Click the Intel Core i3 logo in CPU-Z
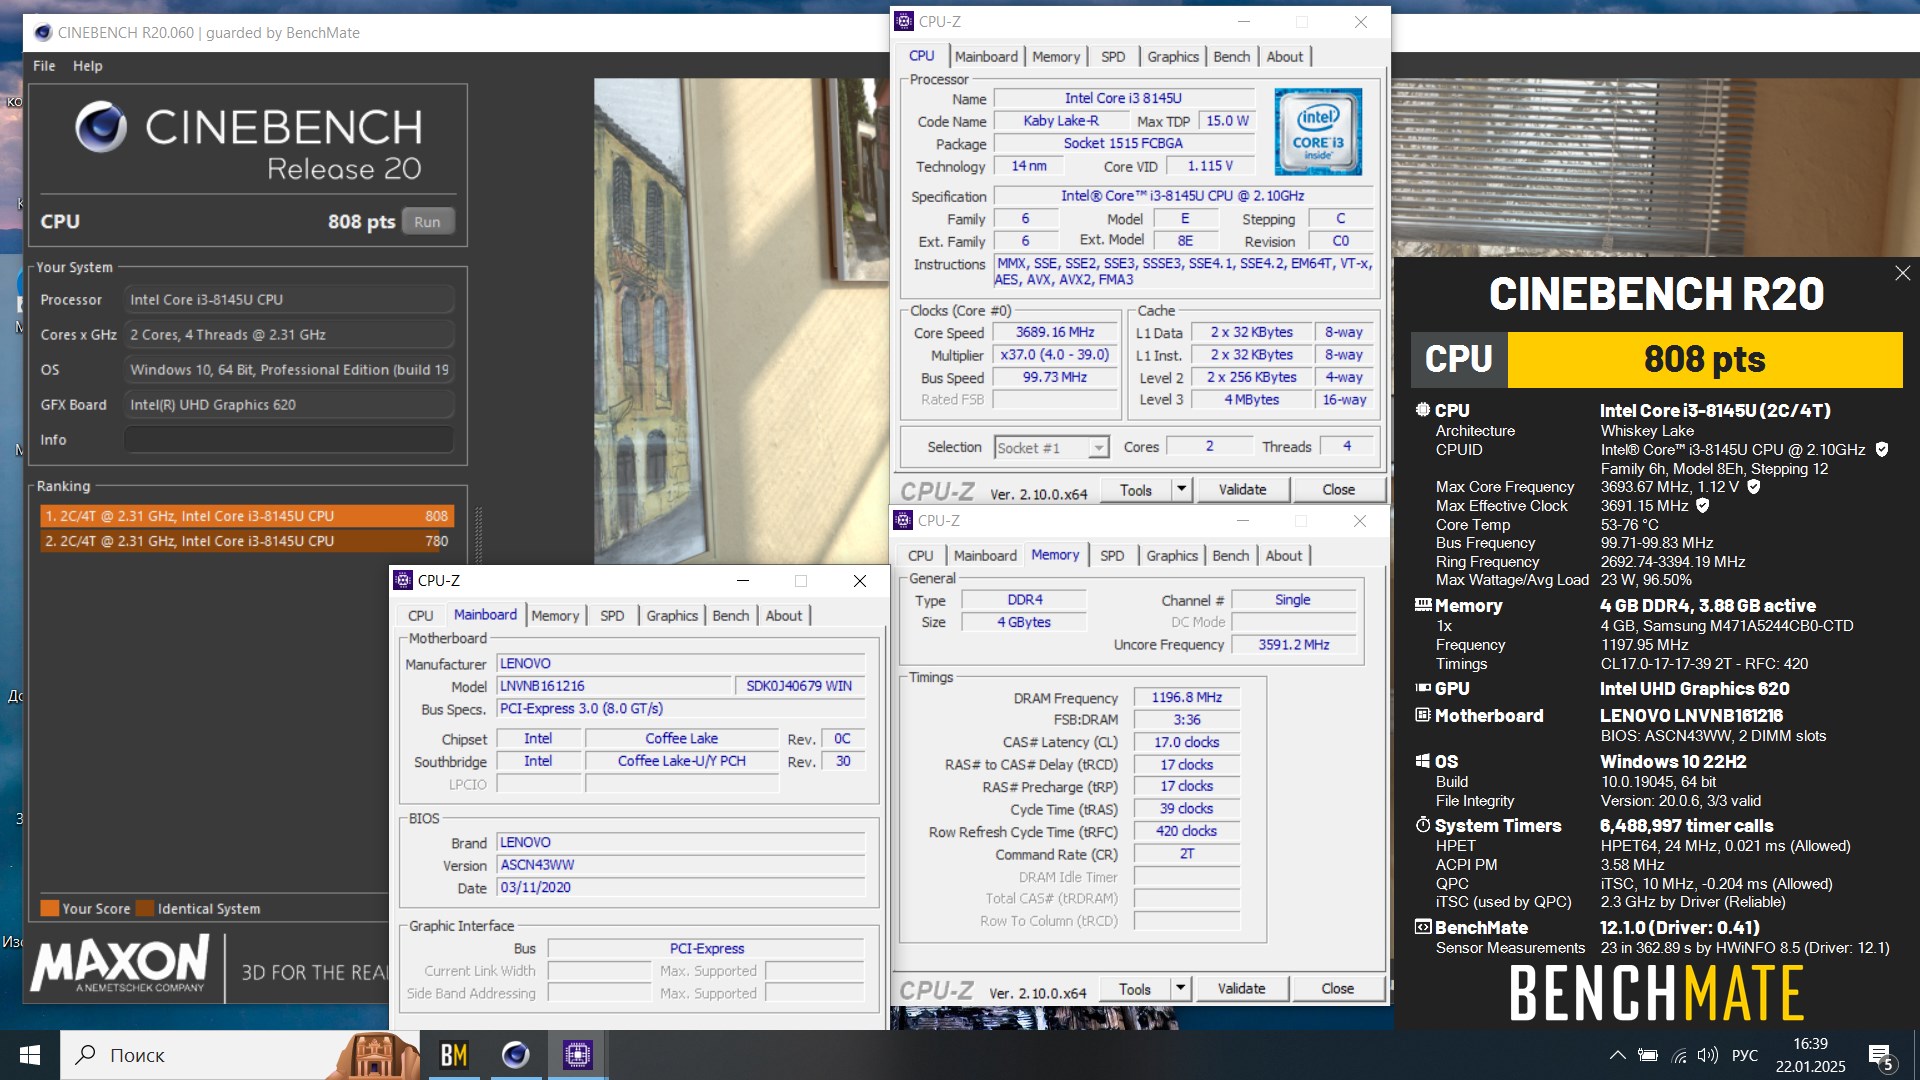 point(1318,132)
